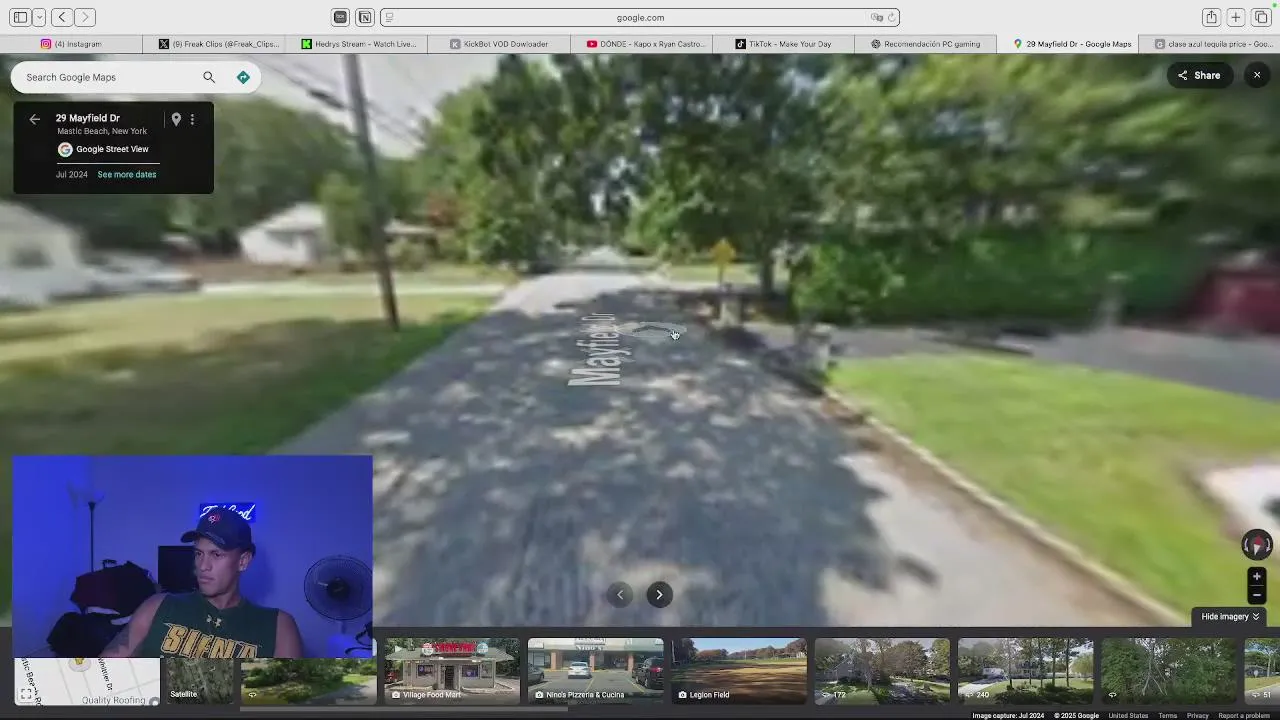Switch to the Instagram tab
Screen dimensions: 1280x720
coord(71,44)
